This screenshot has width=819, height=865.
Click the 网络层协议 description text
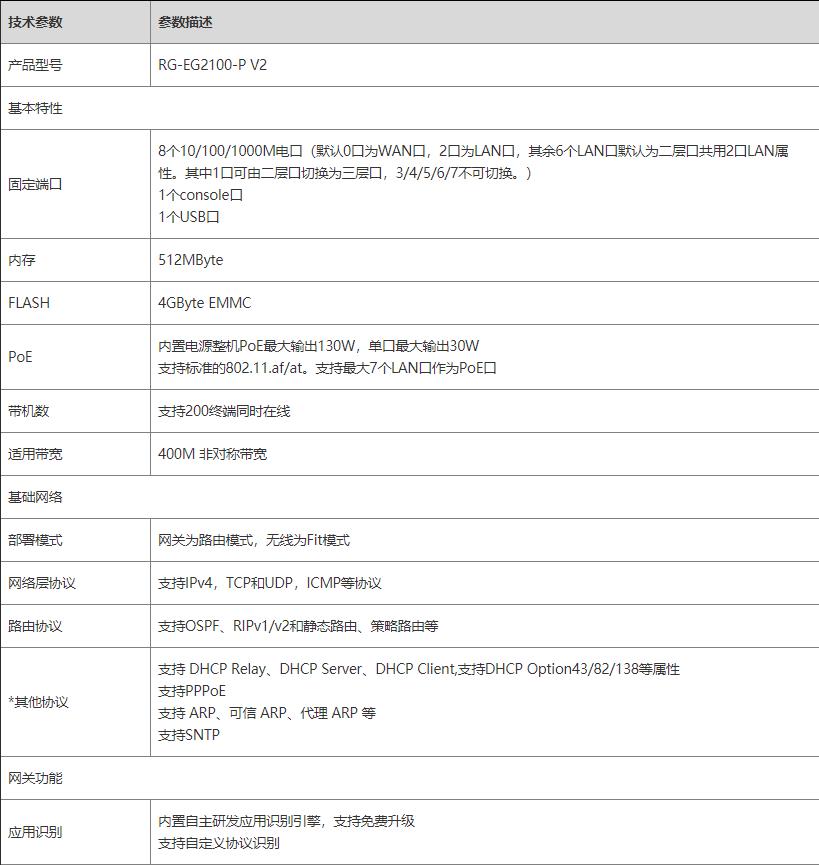269,583
